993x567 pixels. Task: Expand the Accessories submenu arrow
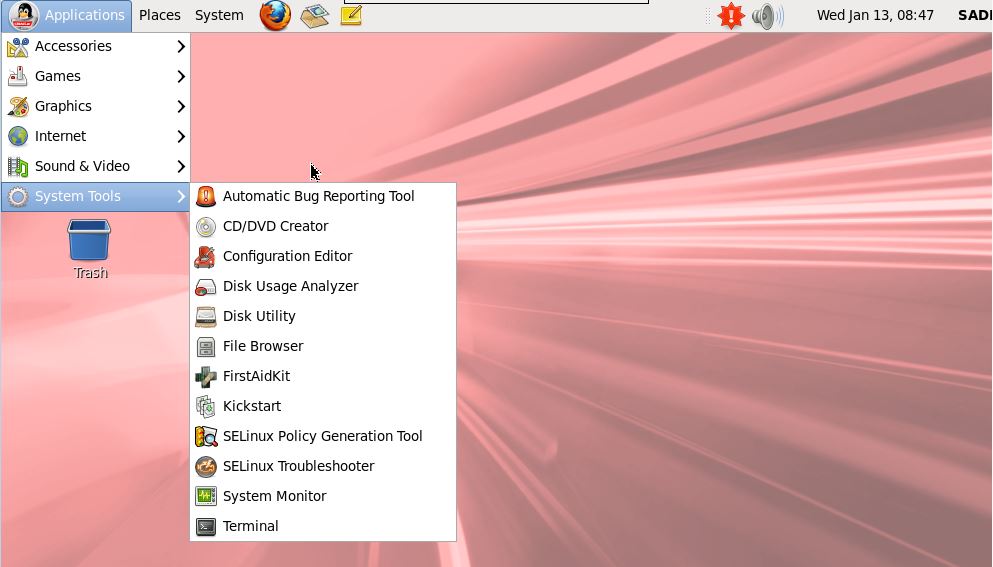click(181, 46)
